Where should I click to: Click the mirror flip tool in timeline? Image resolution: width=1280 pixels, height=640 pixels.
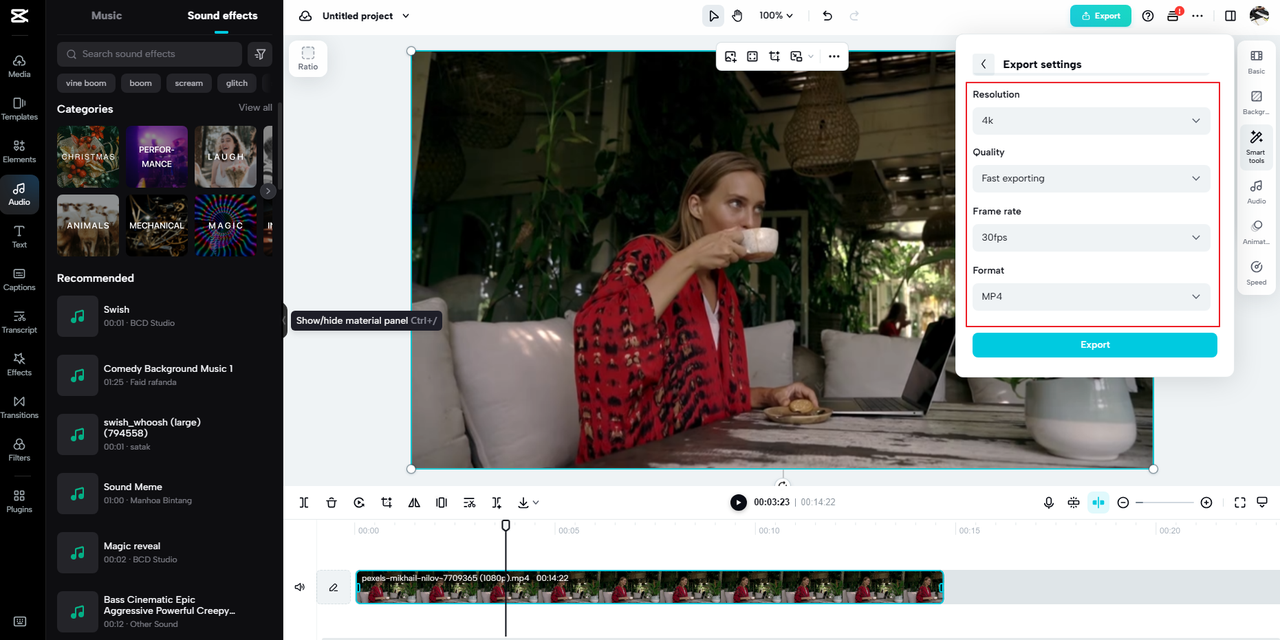[x=414, y=503]
